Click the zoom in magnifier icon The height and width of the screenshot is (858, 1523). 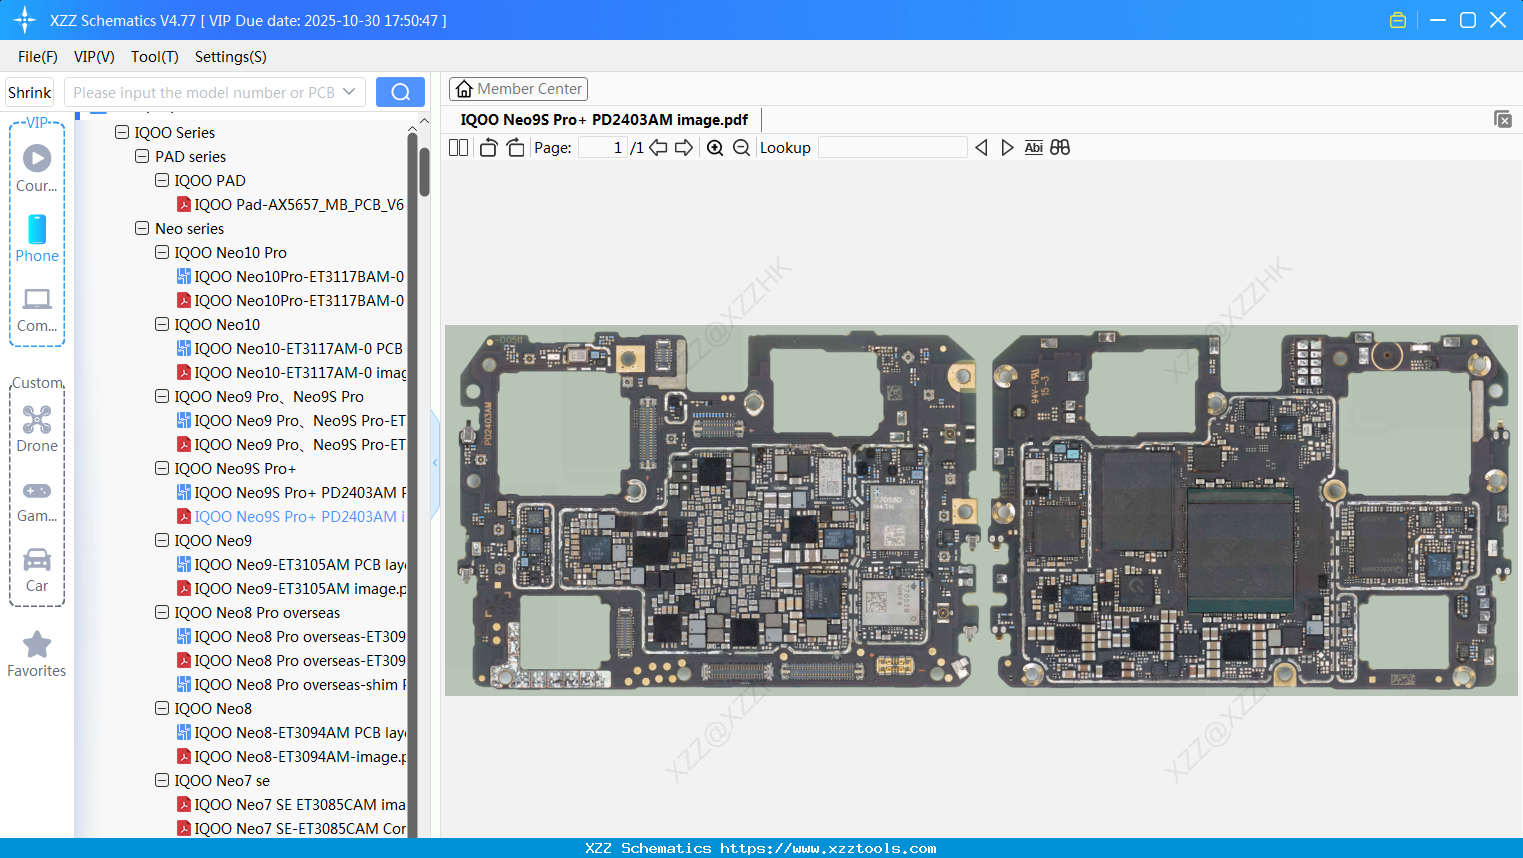(x=715, y=148)
